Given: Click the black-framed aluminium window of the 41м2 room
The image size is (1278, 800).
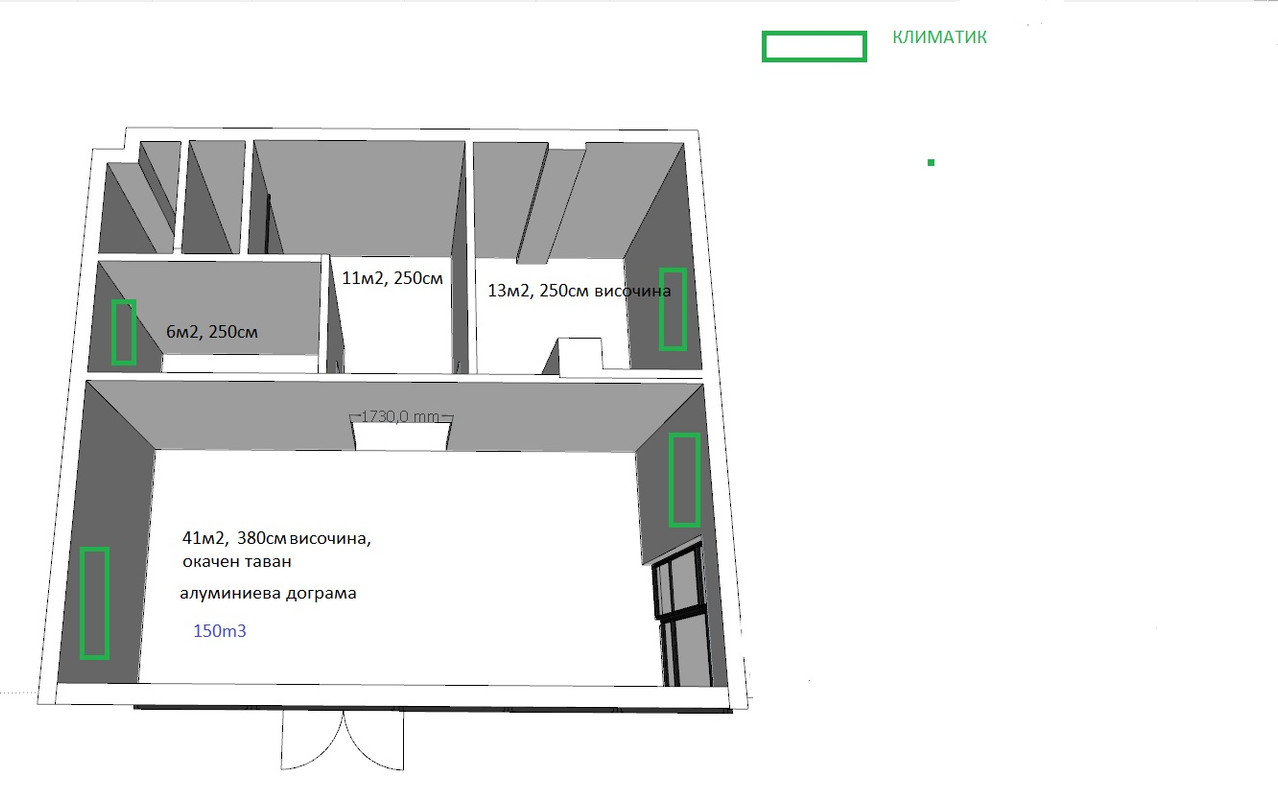Looking at the screenshot, I should [x=680, y=614].
